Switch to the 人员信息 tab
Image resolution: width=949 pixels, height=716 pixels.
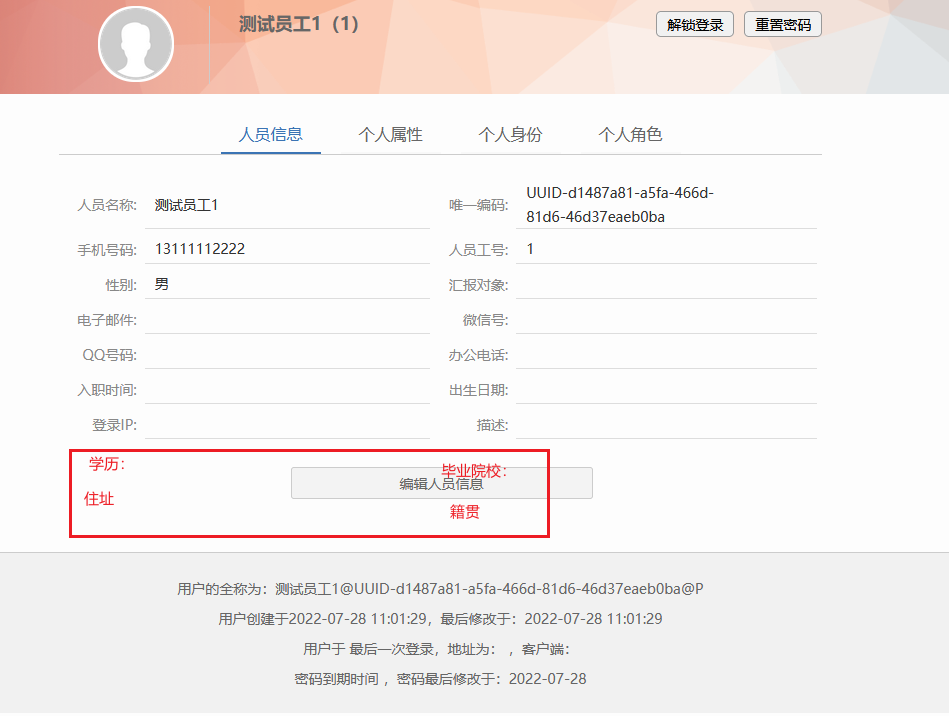(x=271, y=134)
